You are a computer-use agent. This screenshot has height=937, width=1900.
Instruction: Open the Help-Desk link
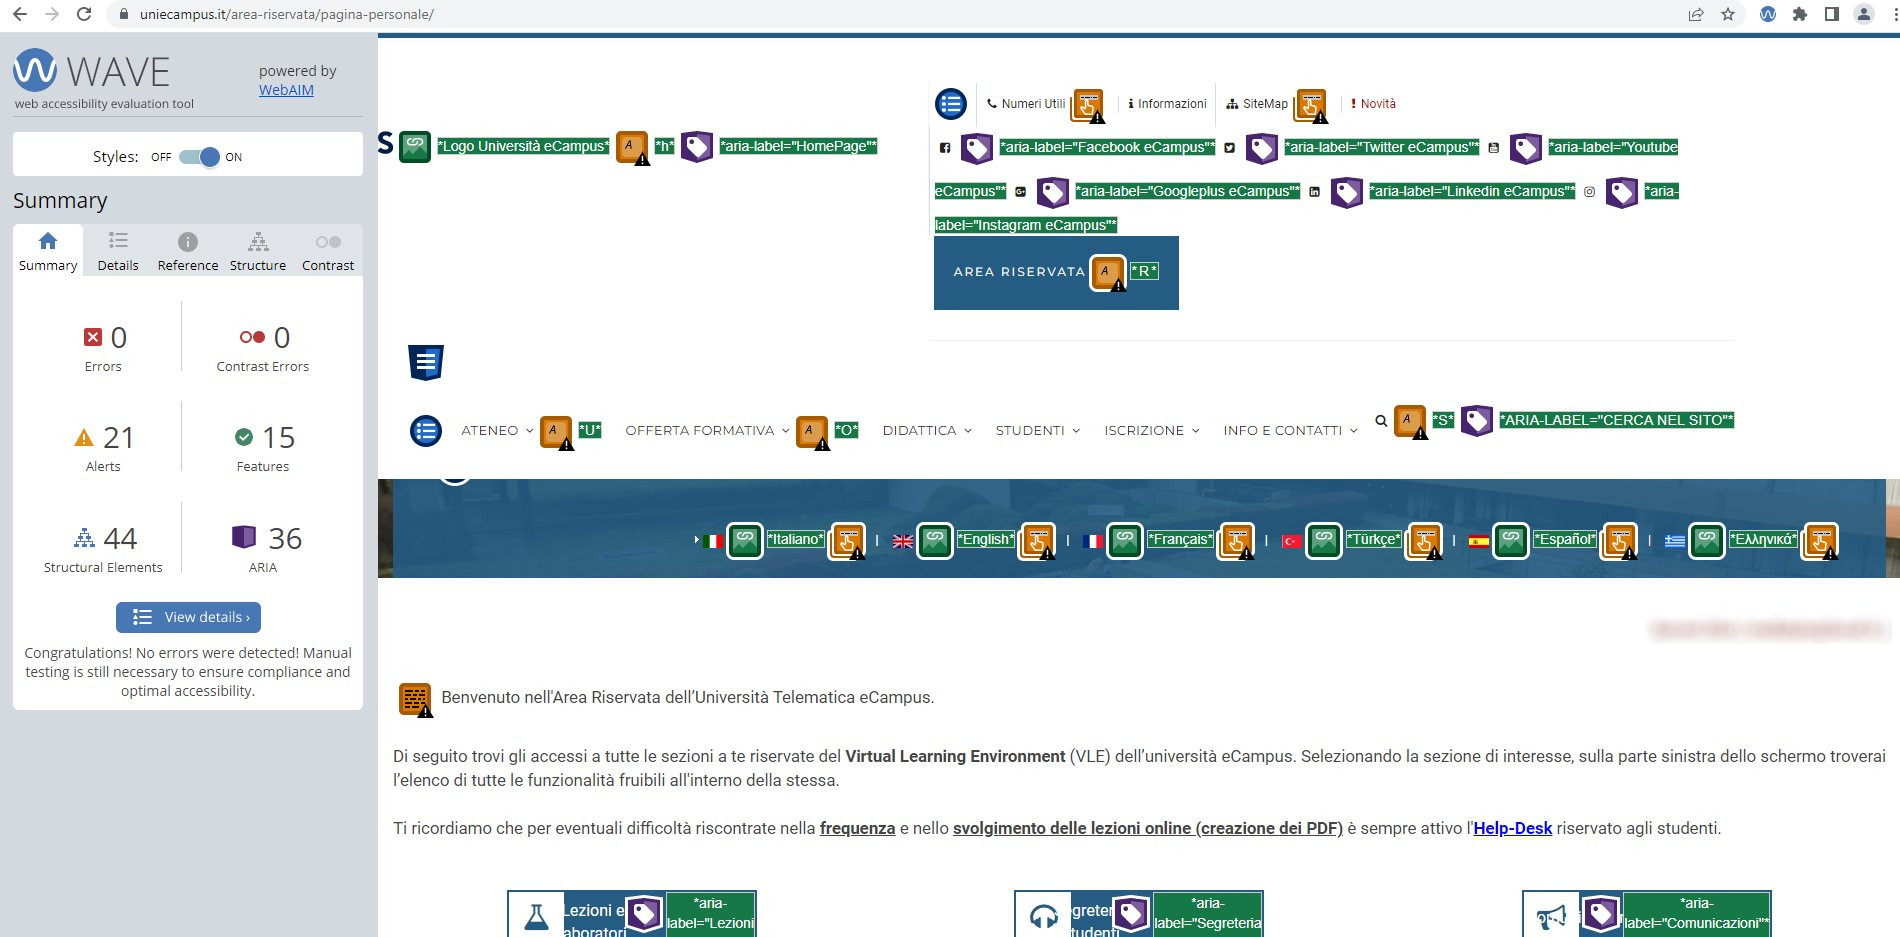1513,828
